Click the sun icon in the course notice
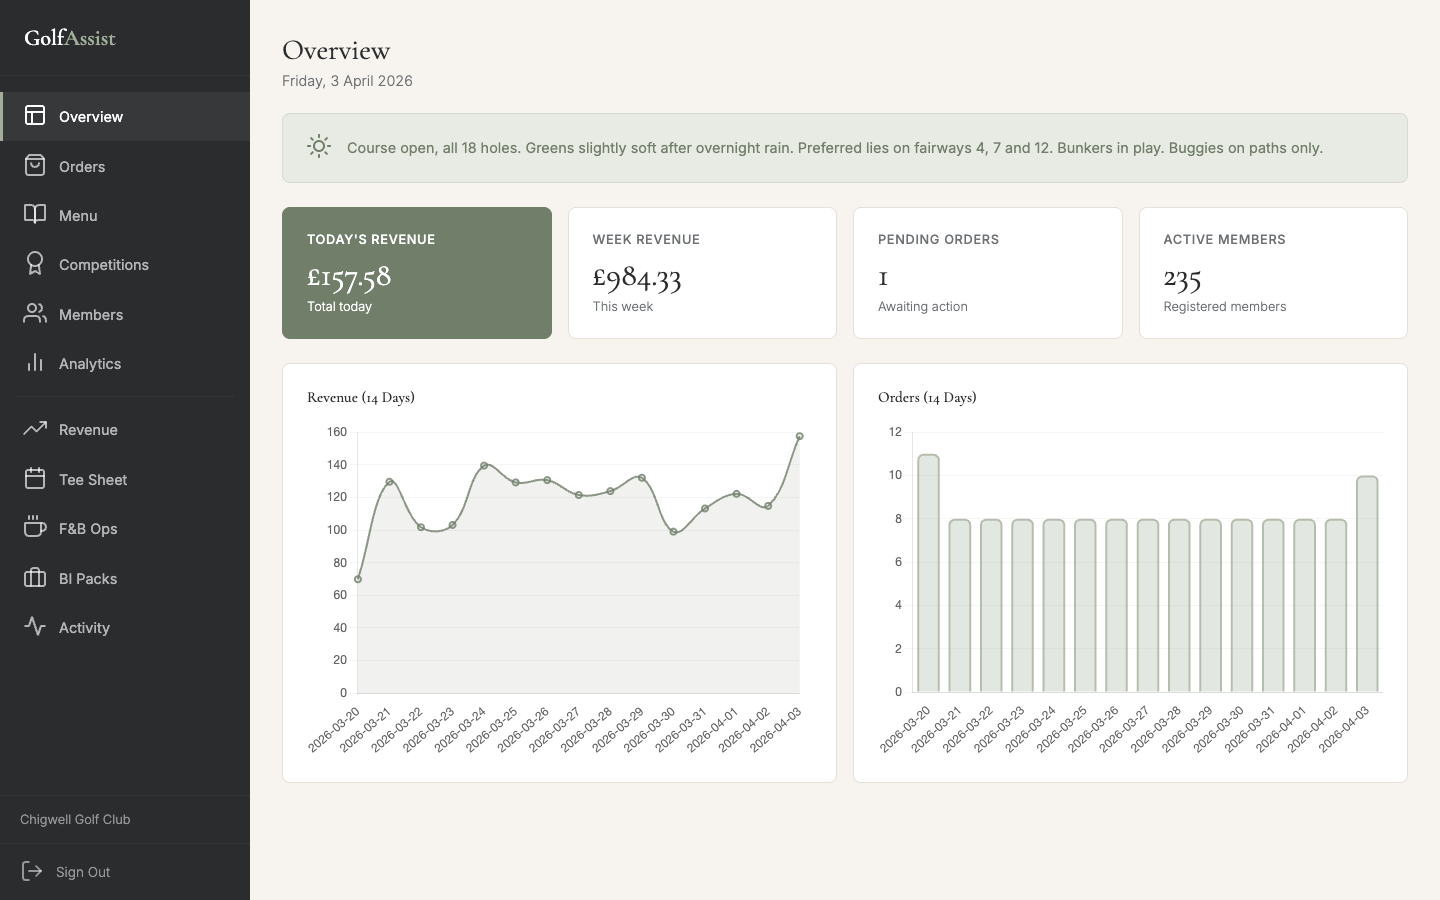This screenshot has height=900, width=1440. pos(318,147)
